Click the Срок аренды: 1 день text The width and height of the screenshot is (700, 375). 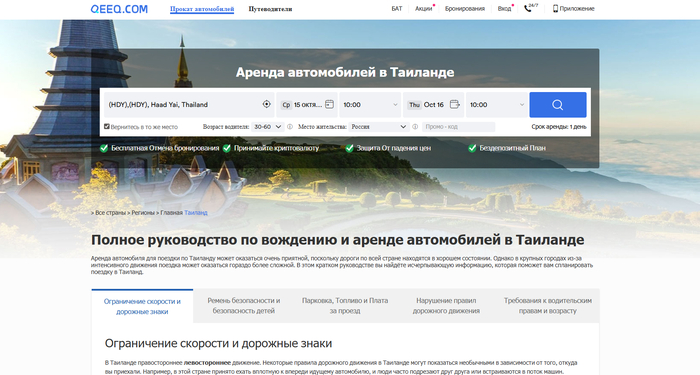coord(558,127)
